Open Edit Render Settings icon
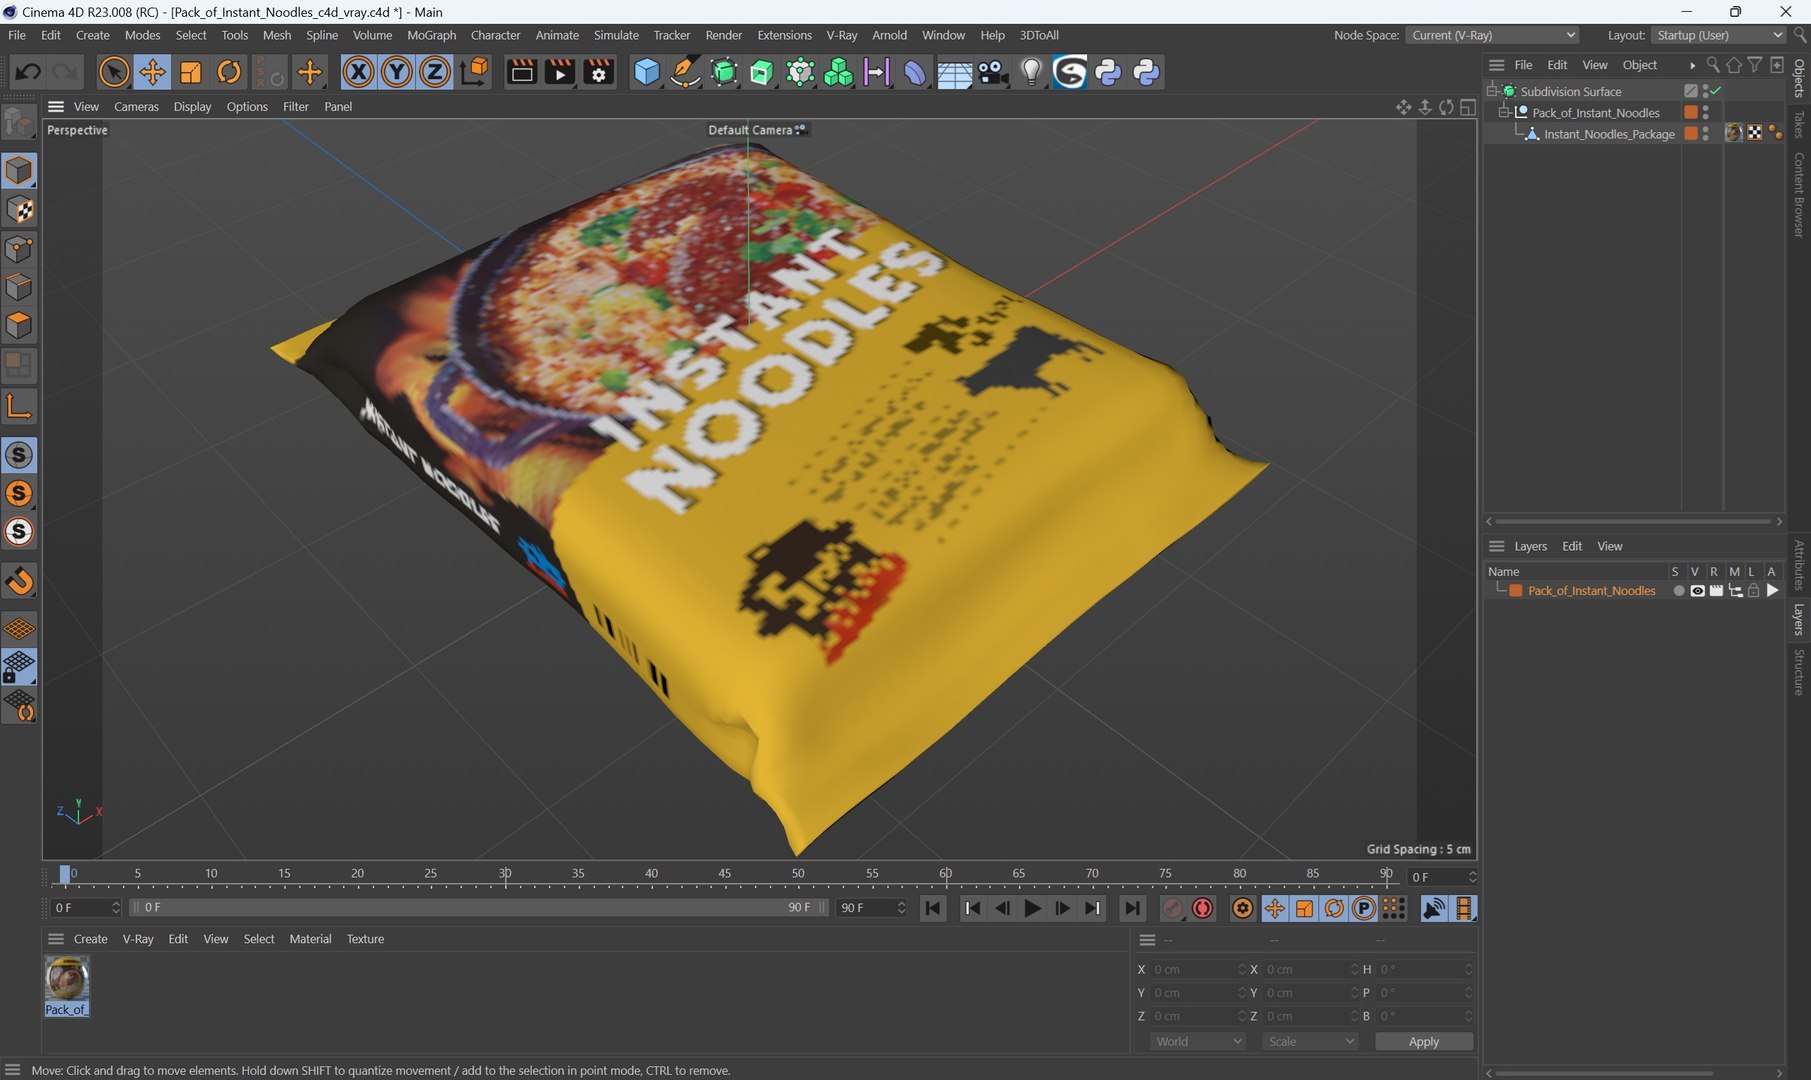The height and width of the screenshot is (1080, 1811). [x=599, y=72]
